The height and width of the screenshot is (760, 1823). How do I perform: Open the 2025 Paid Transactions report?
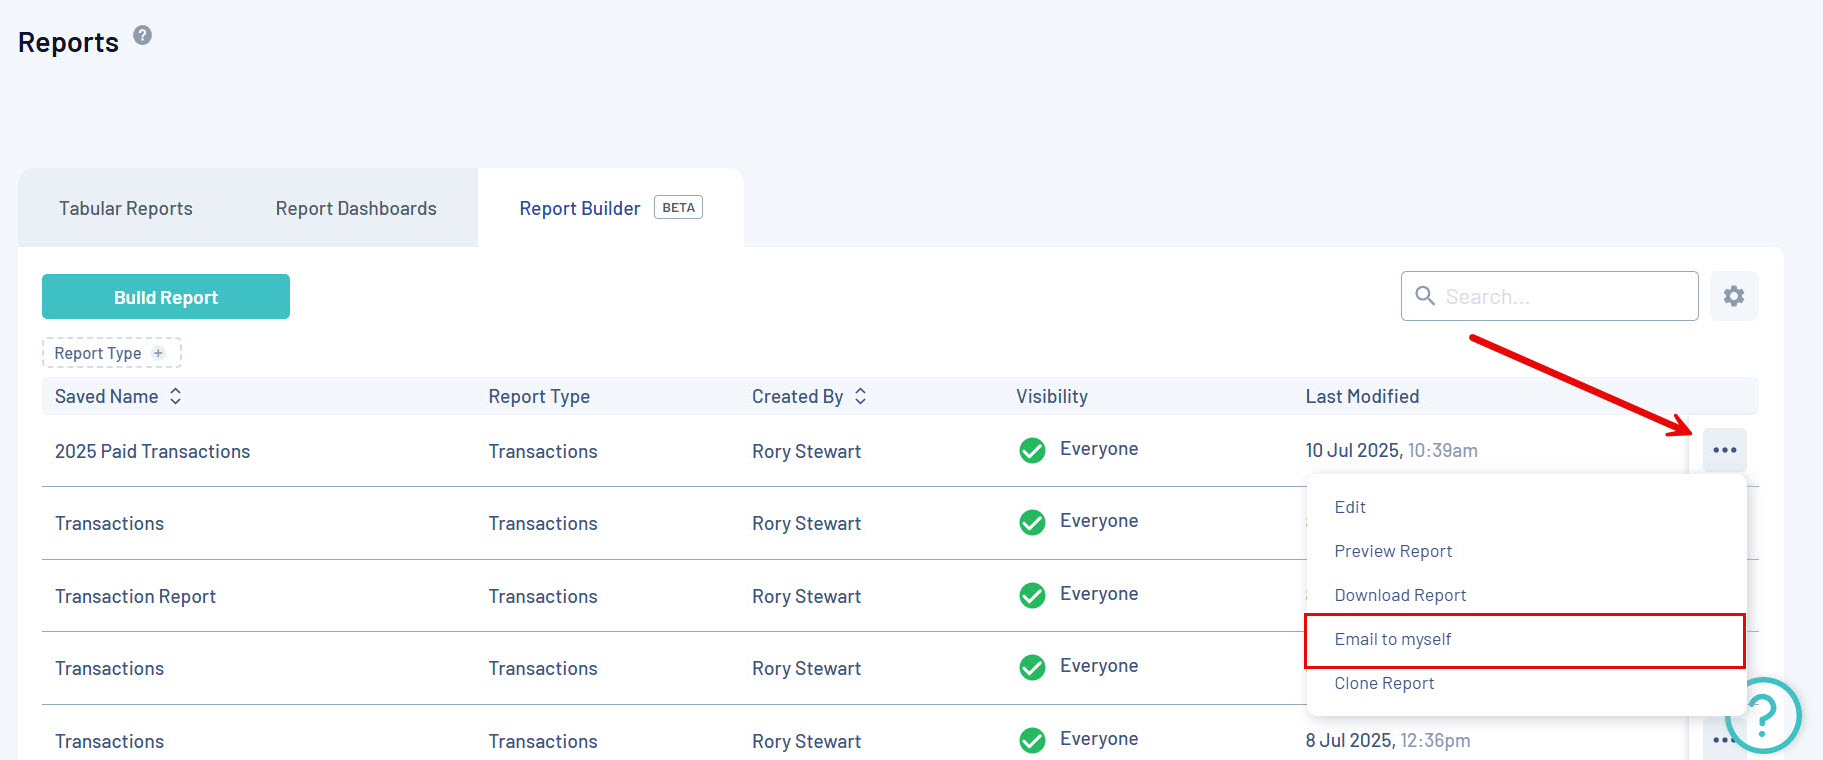pos(152,451)
